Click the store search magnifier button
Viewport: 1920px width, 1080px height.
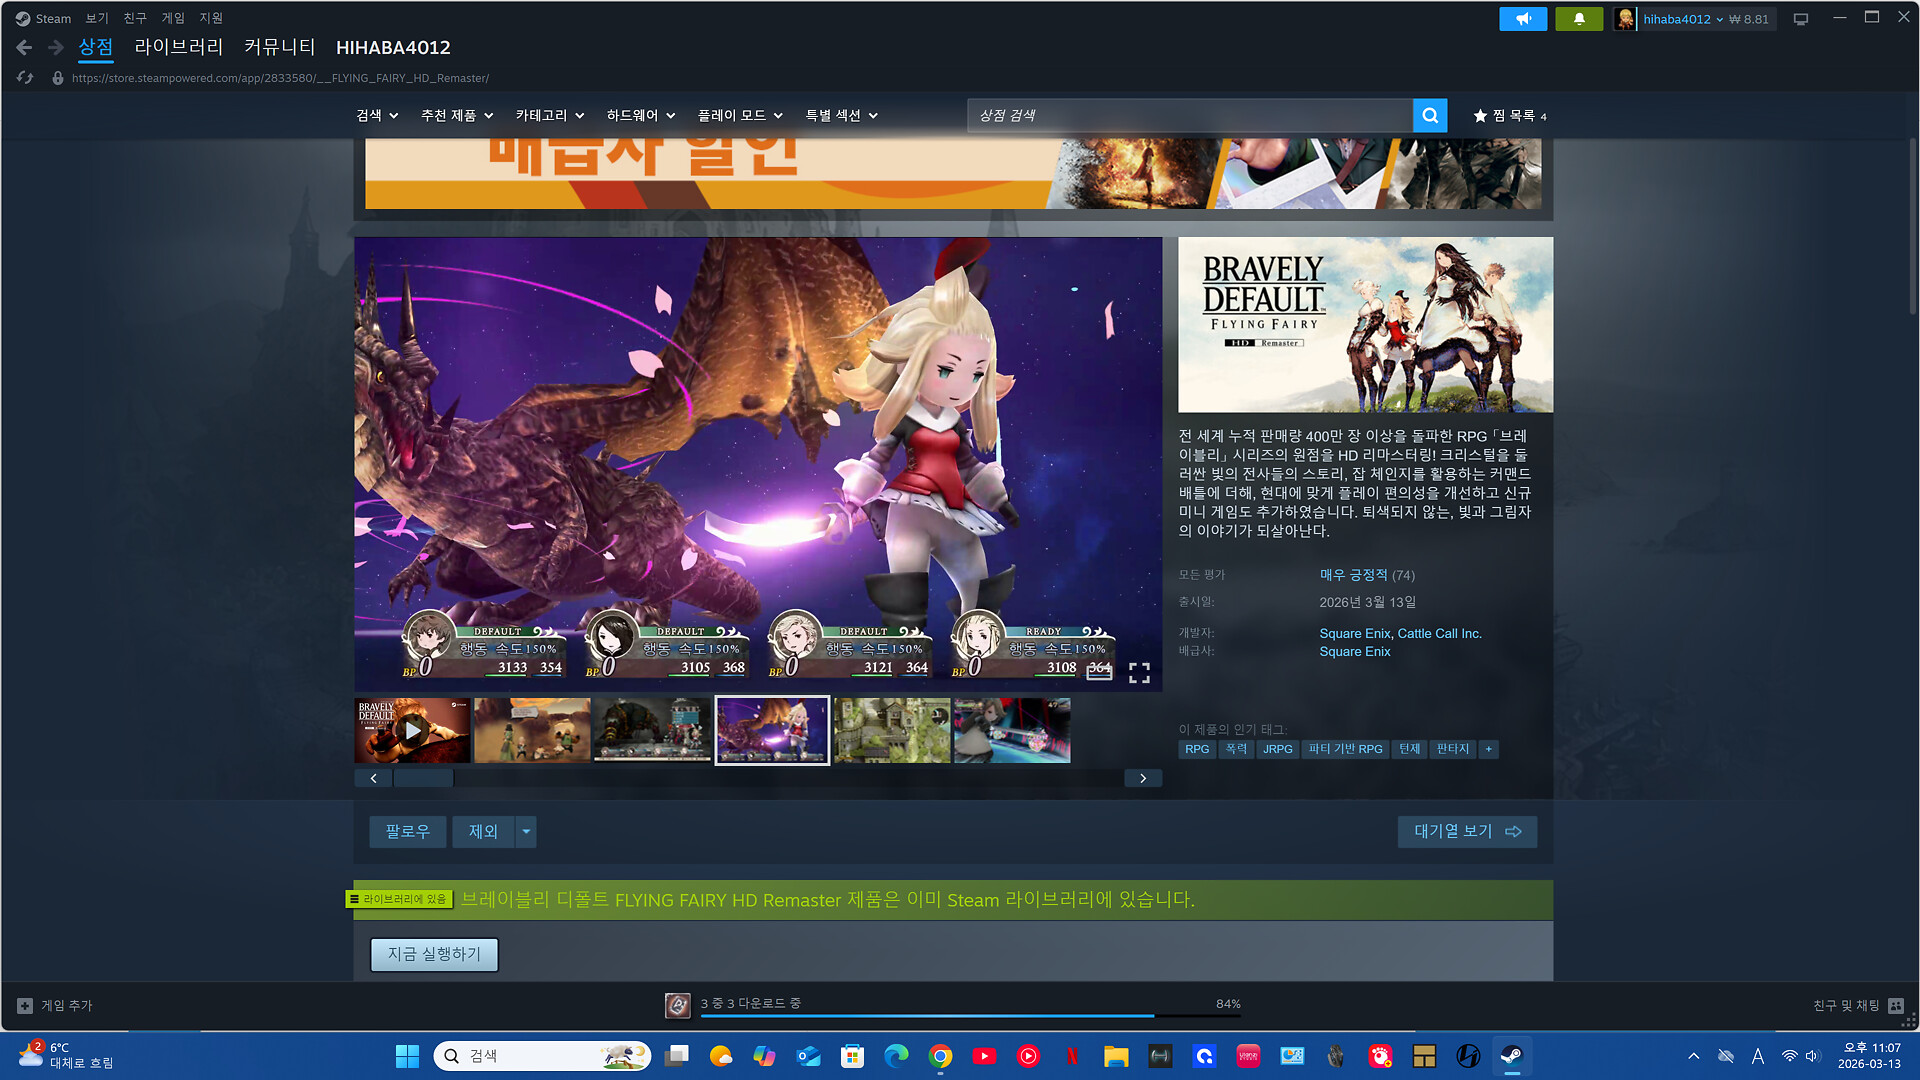tap(1430, 116)
